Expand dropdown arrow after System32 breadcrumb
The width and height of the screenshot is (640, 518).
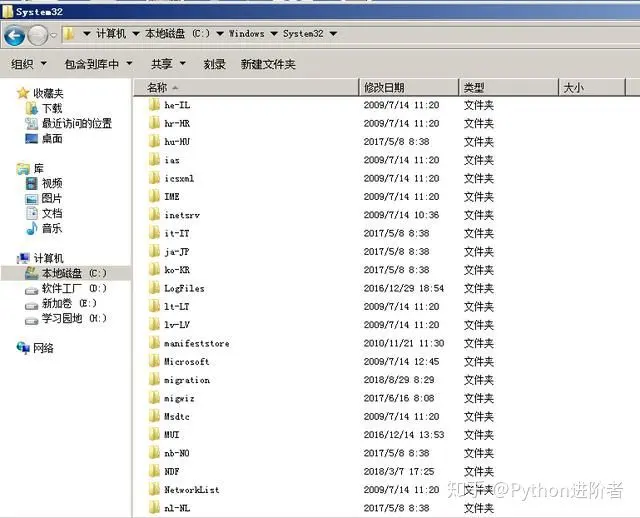pyautogui.click(x=333, y=33)
